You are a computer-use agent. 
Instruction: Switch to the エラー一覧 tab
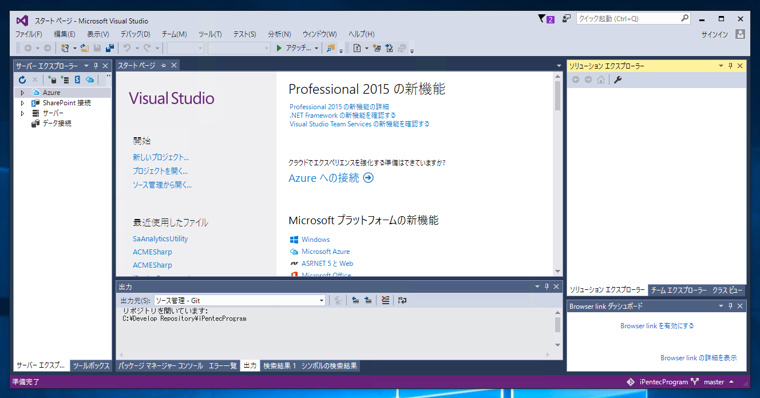click(223, 366)
